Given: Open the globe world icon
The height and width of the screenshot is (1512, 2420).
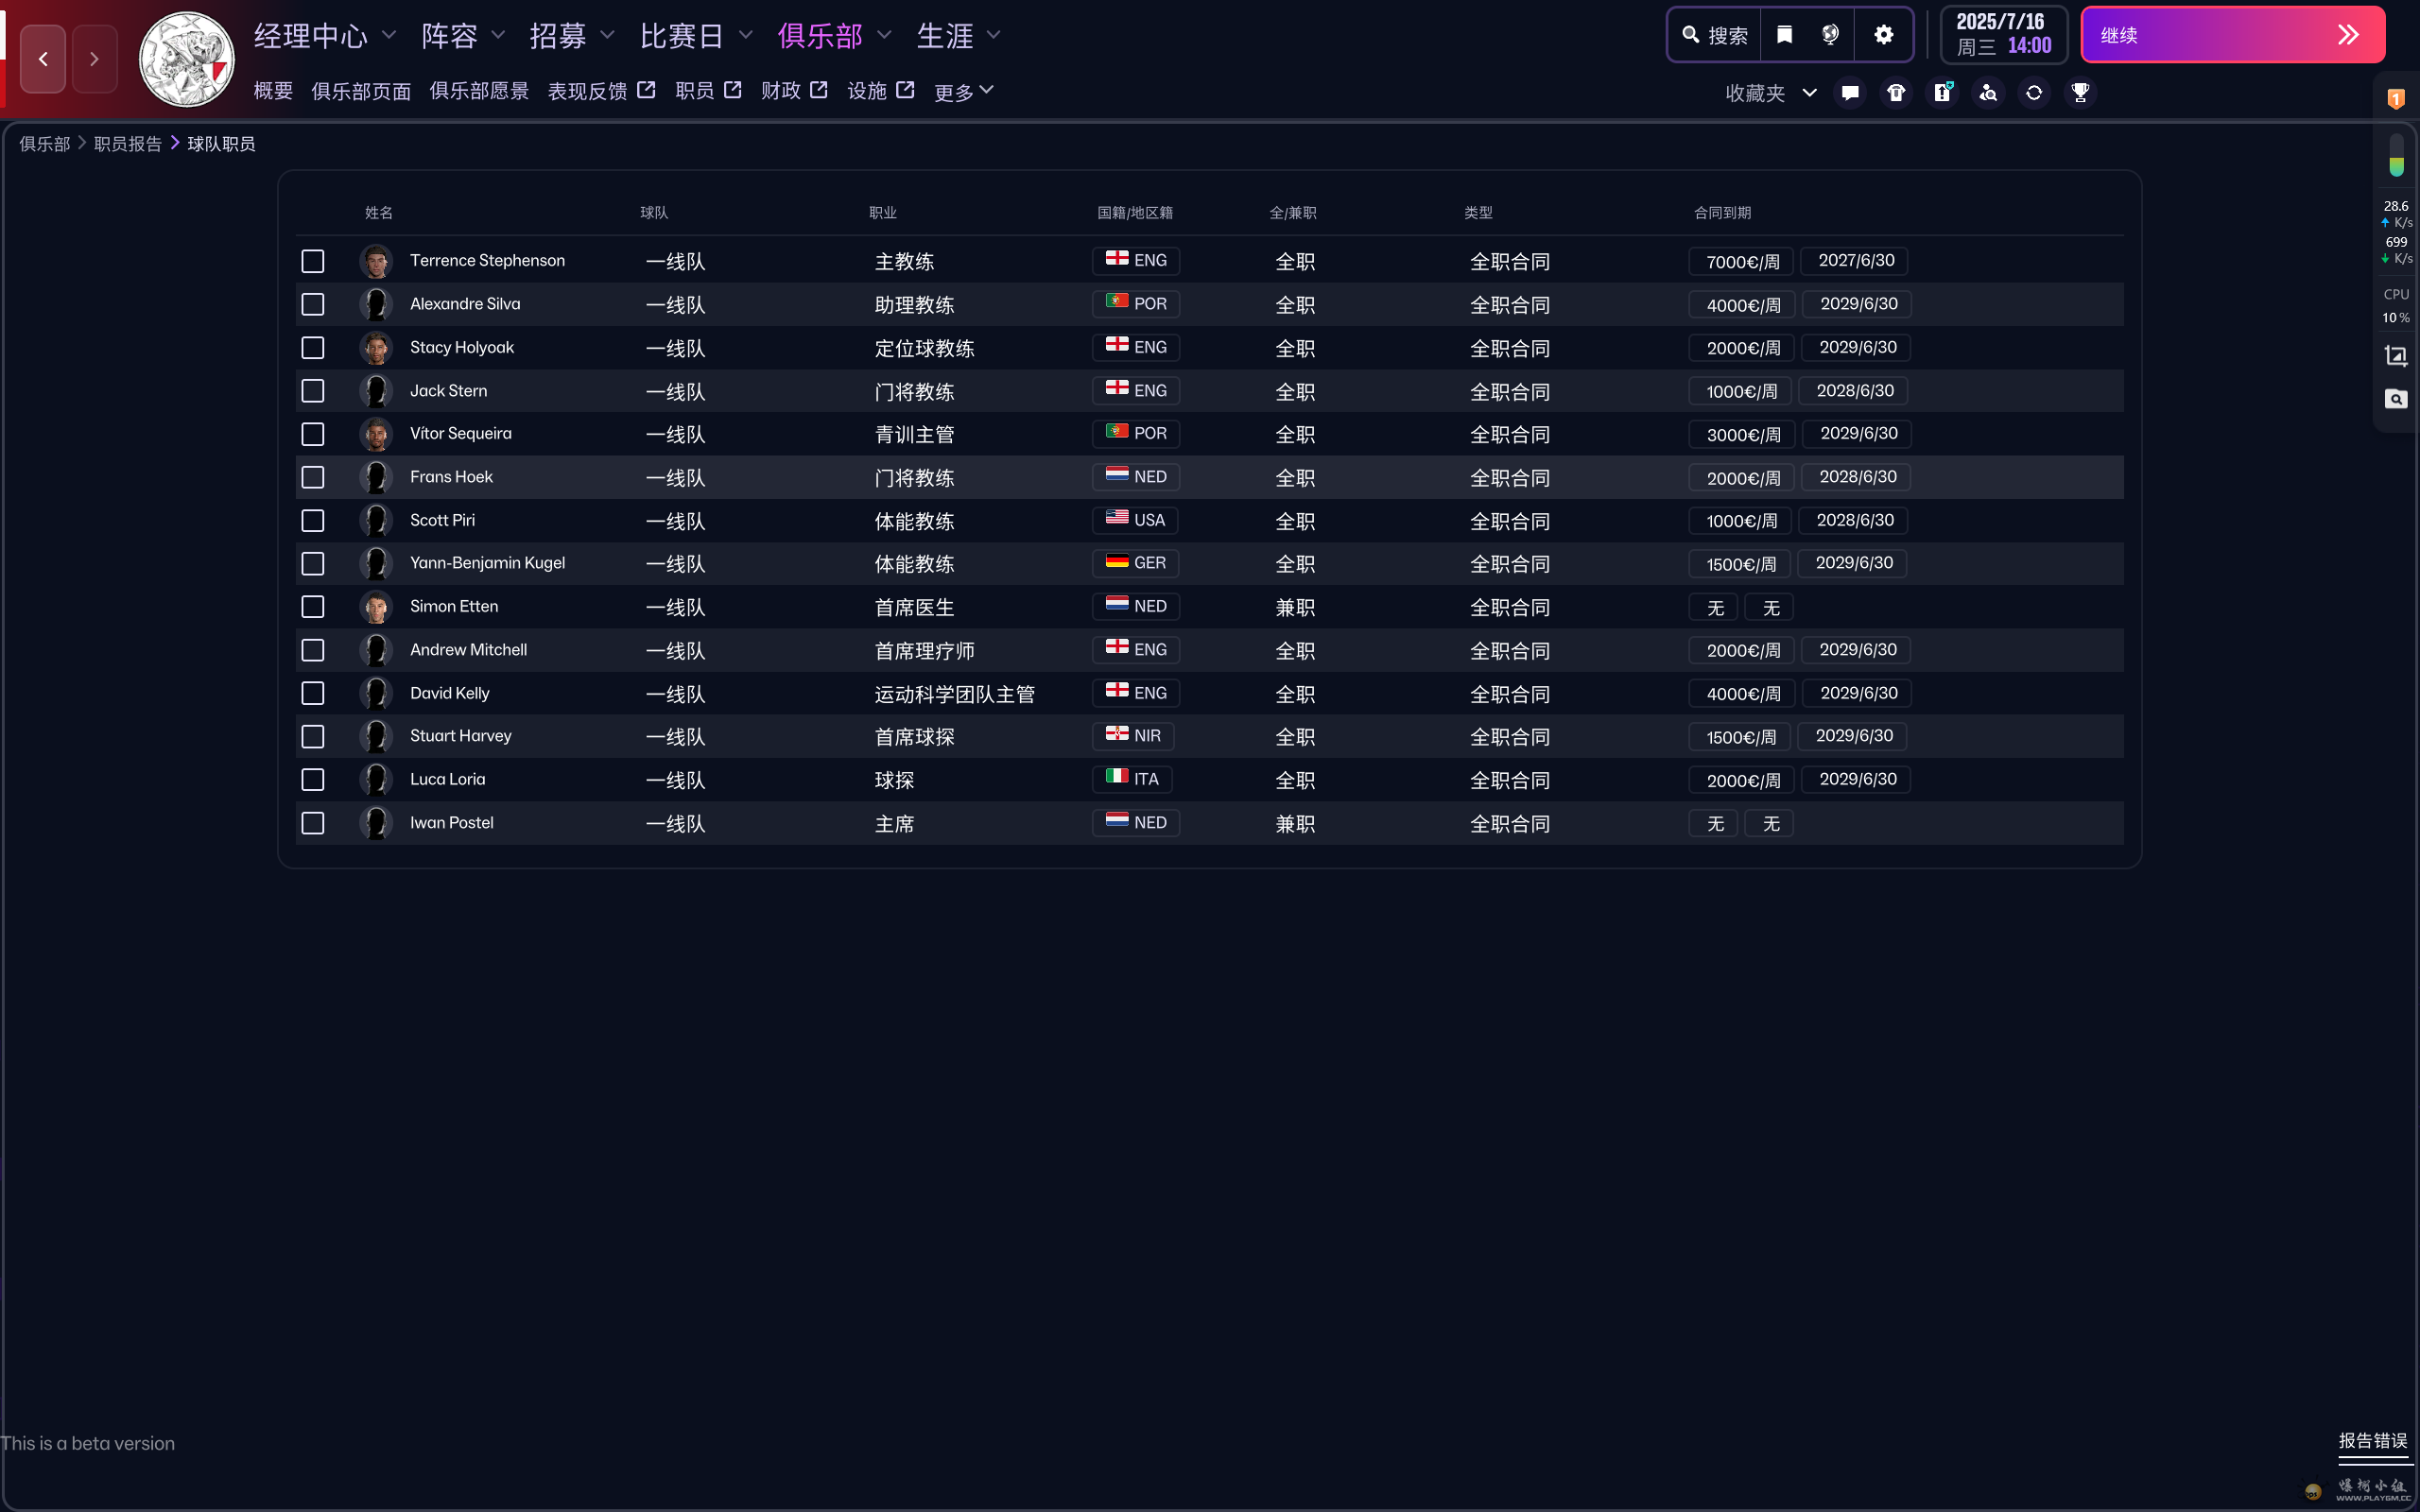Looking at the screenshot, I should (x=1830, y=35).
